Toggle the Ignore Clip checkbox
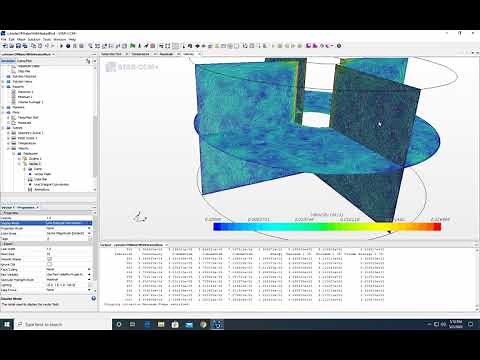The width and height of the screenshot is (480, 360). [49, 264]
